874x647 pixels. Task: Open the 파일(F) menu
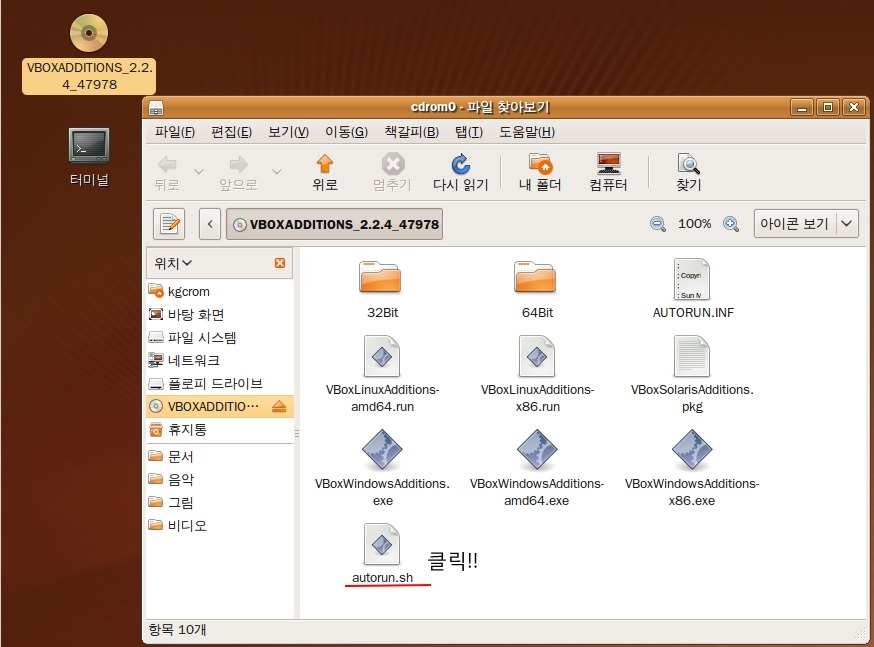click(174, 132)
